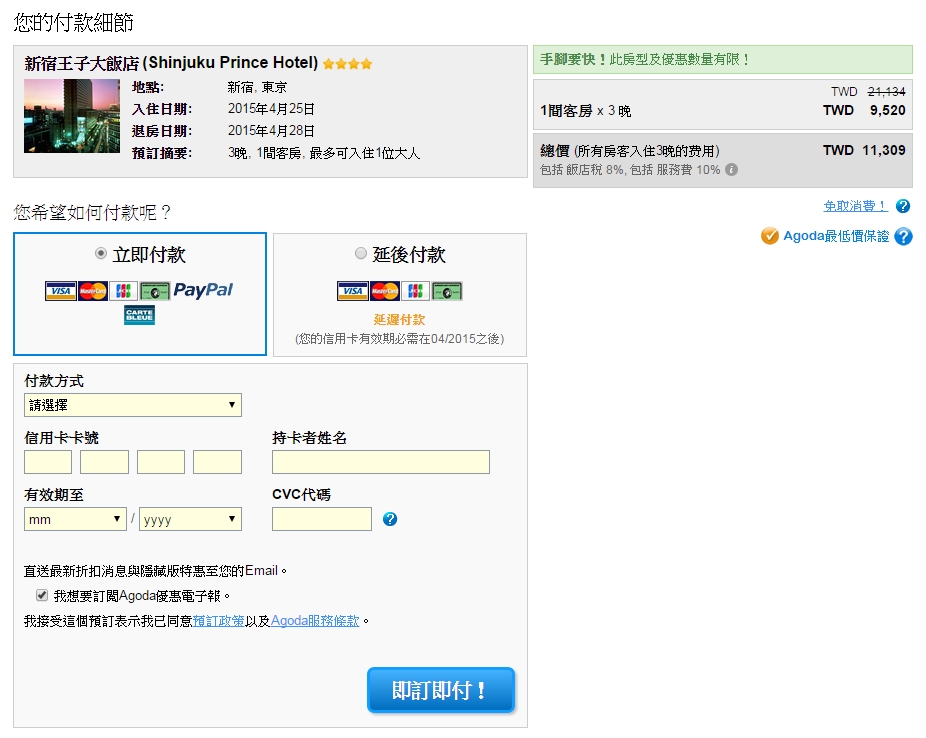Open the Agoda服務條款 link
Image resolution: width=926 pixels, height=738 pixels.
coord(315,621)
